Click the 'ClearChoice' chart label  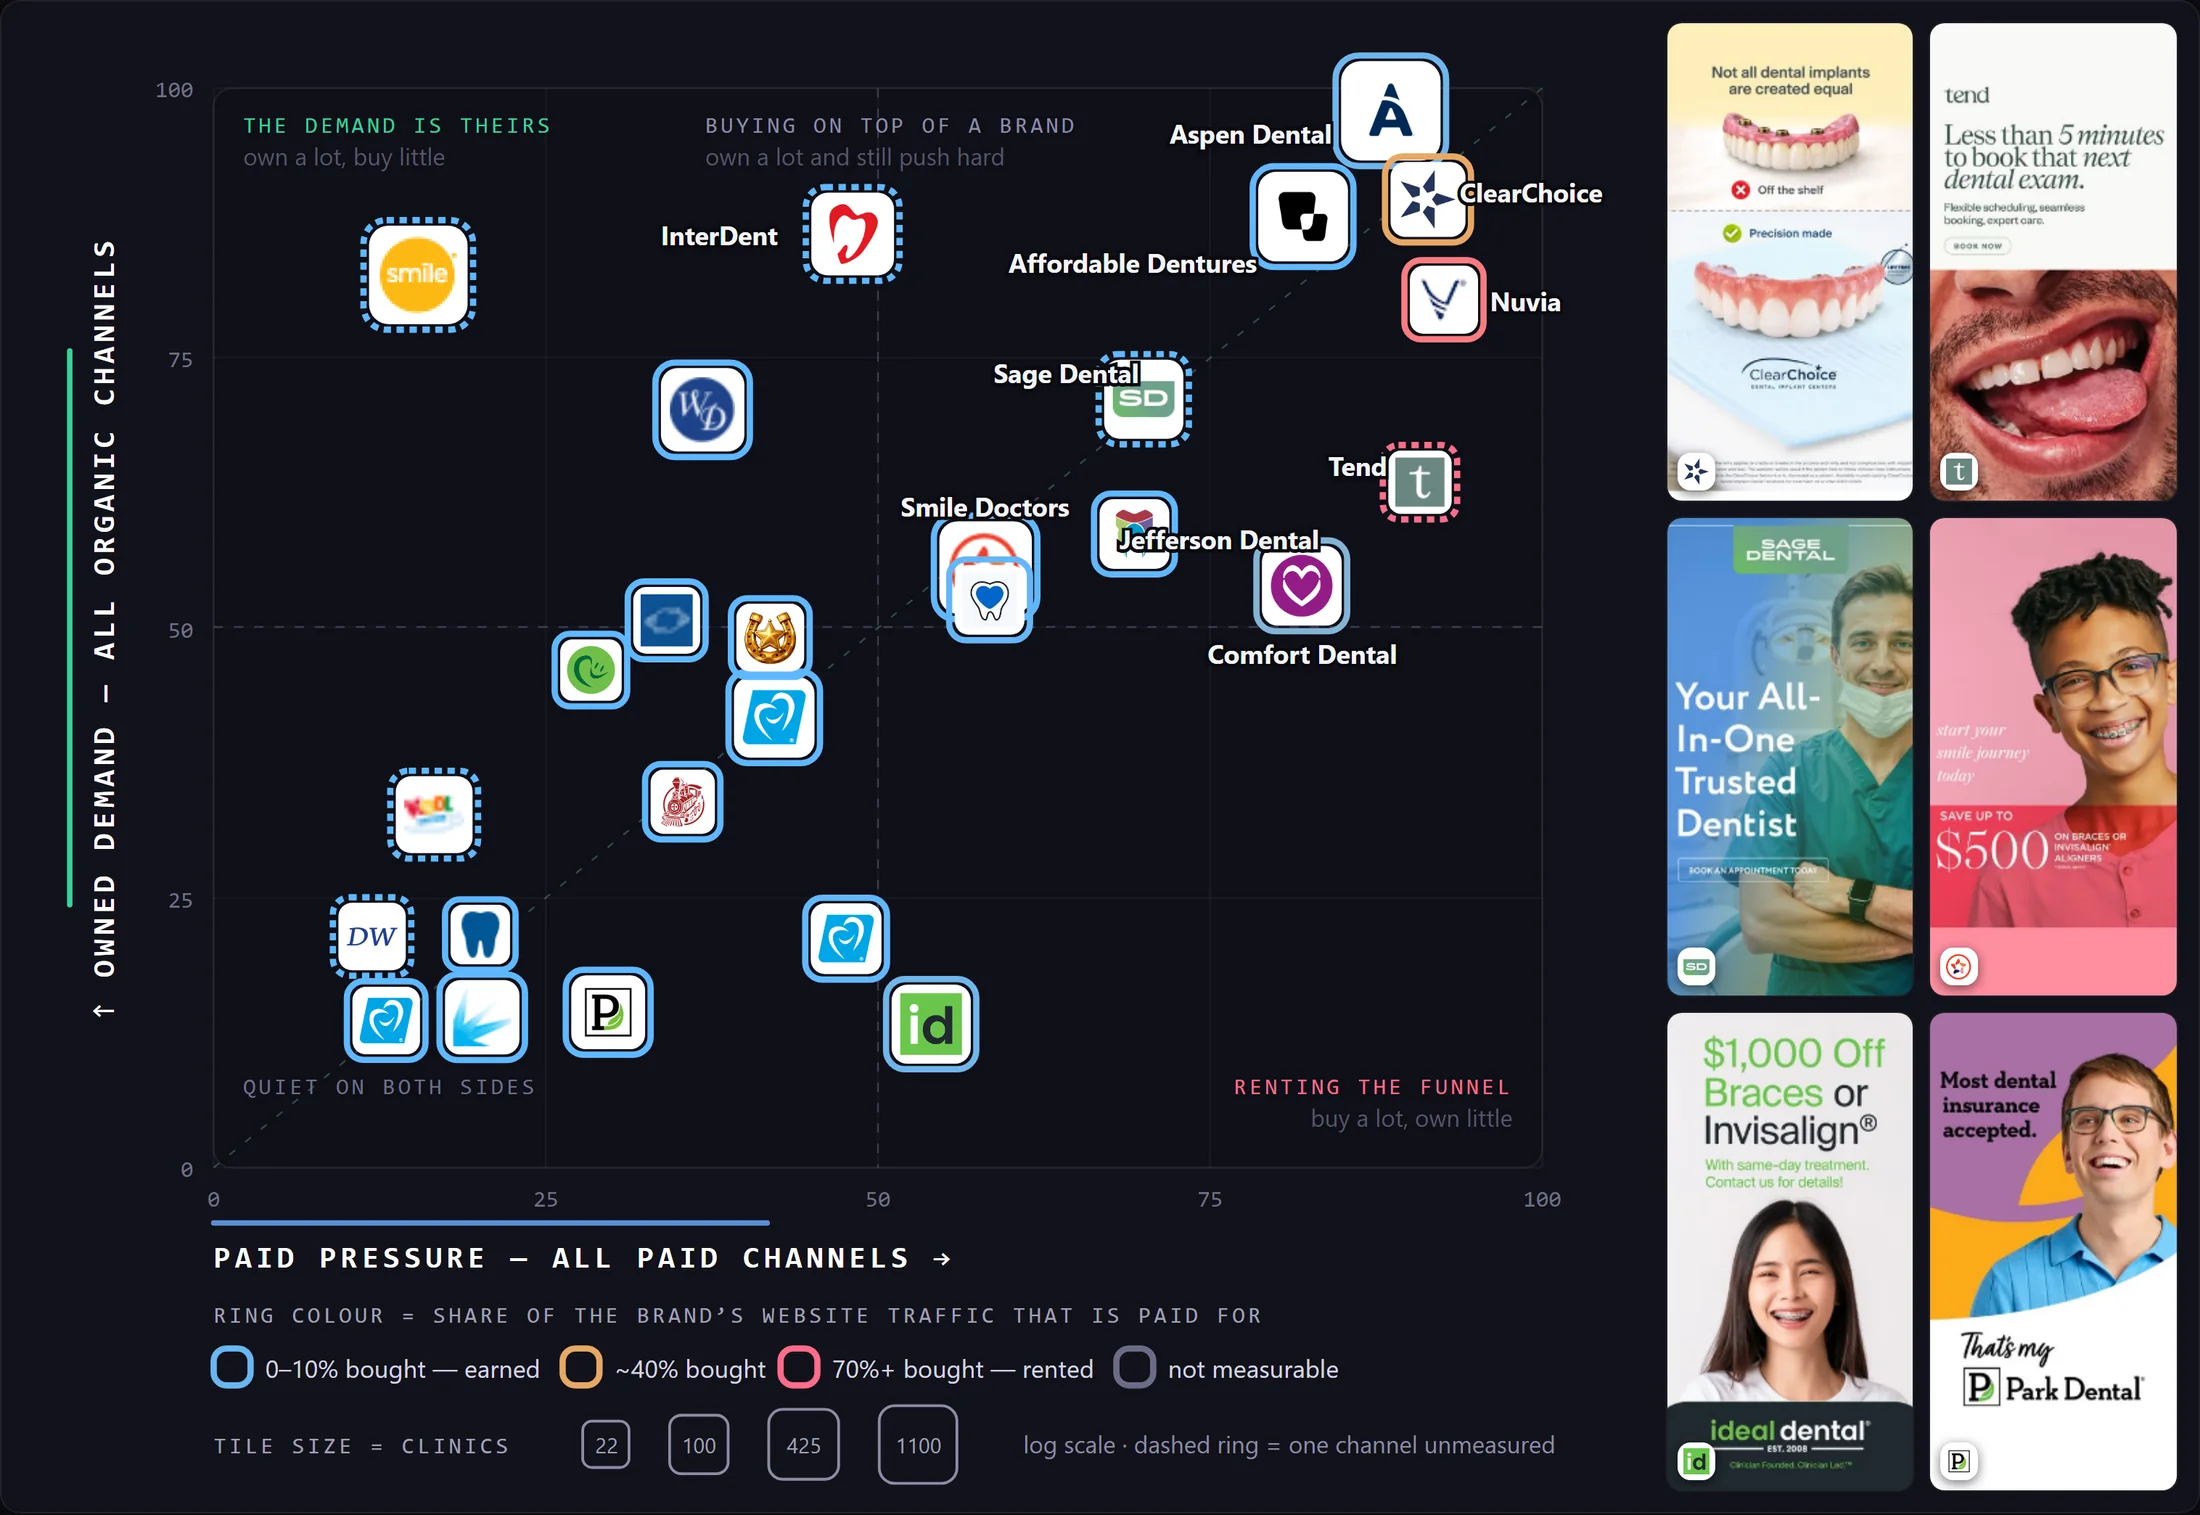pyautogui.click(x=1531, y=193)
